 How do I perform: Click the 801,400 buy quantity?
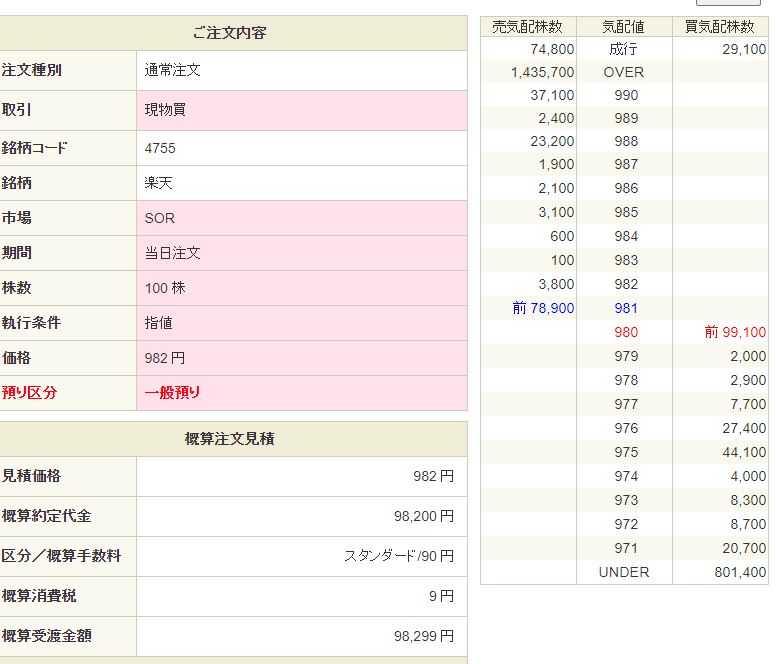coord(740,572)
